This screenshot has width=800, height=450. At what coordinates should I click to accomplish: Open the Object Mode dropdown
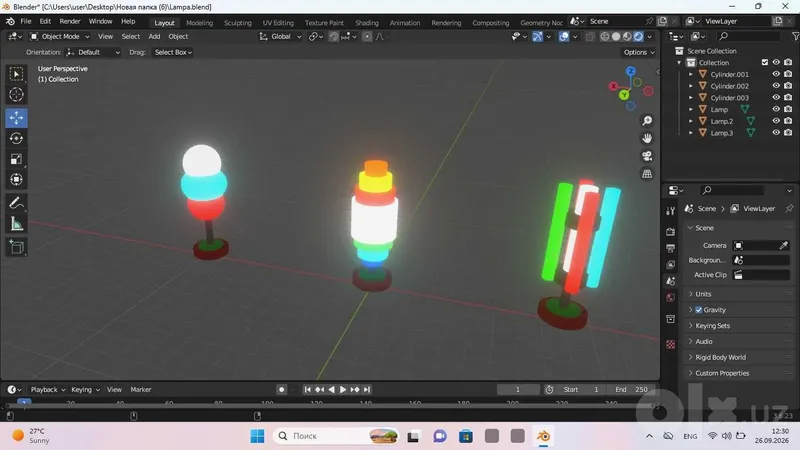click(x=59, y=36)
